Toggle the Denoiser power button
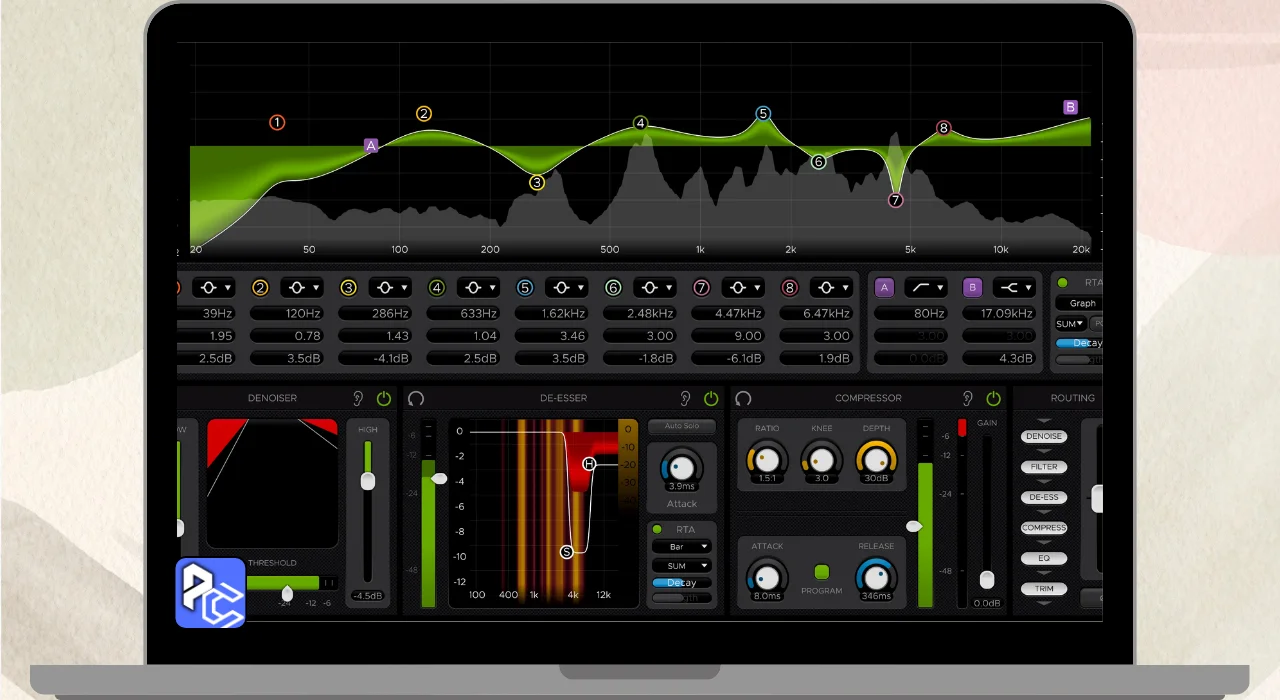This screenshot has height=700, width=1280. tap(384, 398)
